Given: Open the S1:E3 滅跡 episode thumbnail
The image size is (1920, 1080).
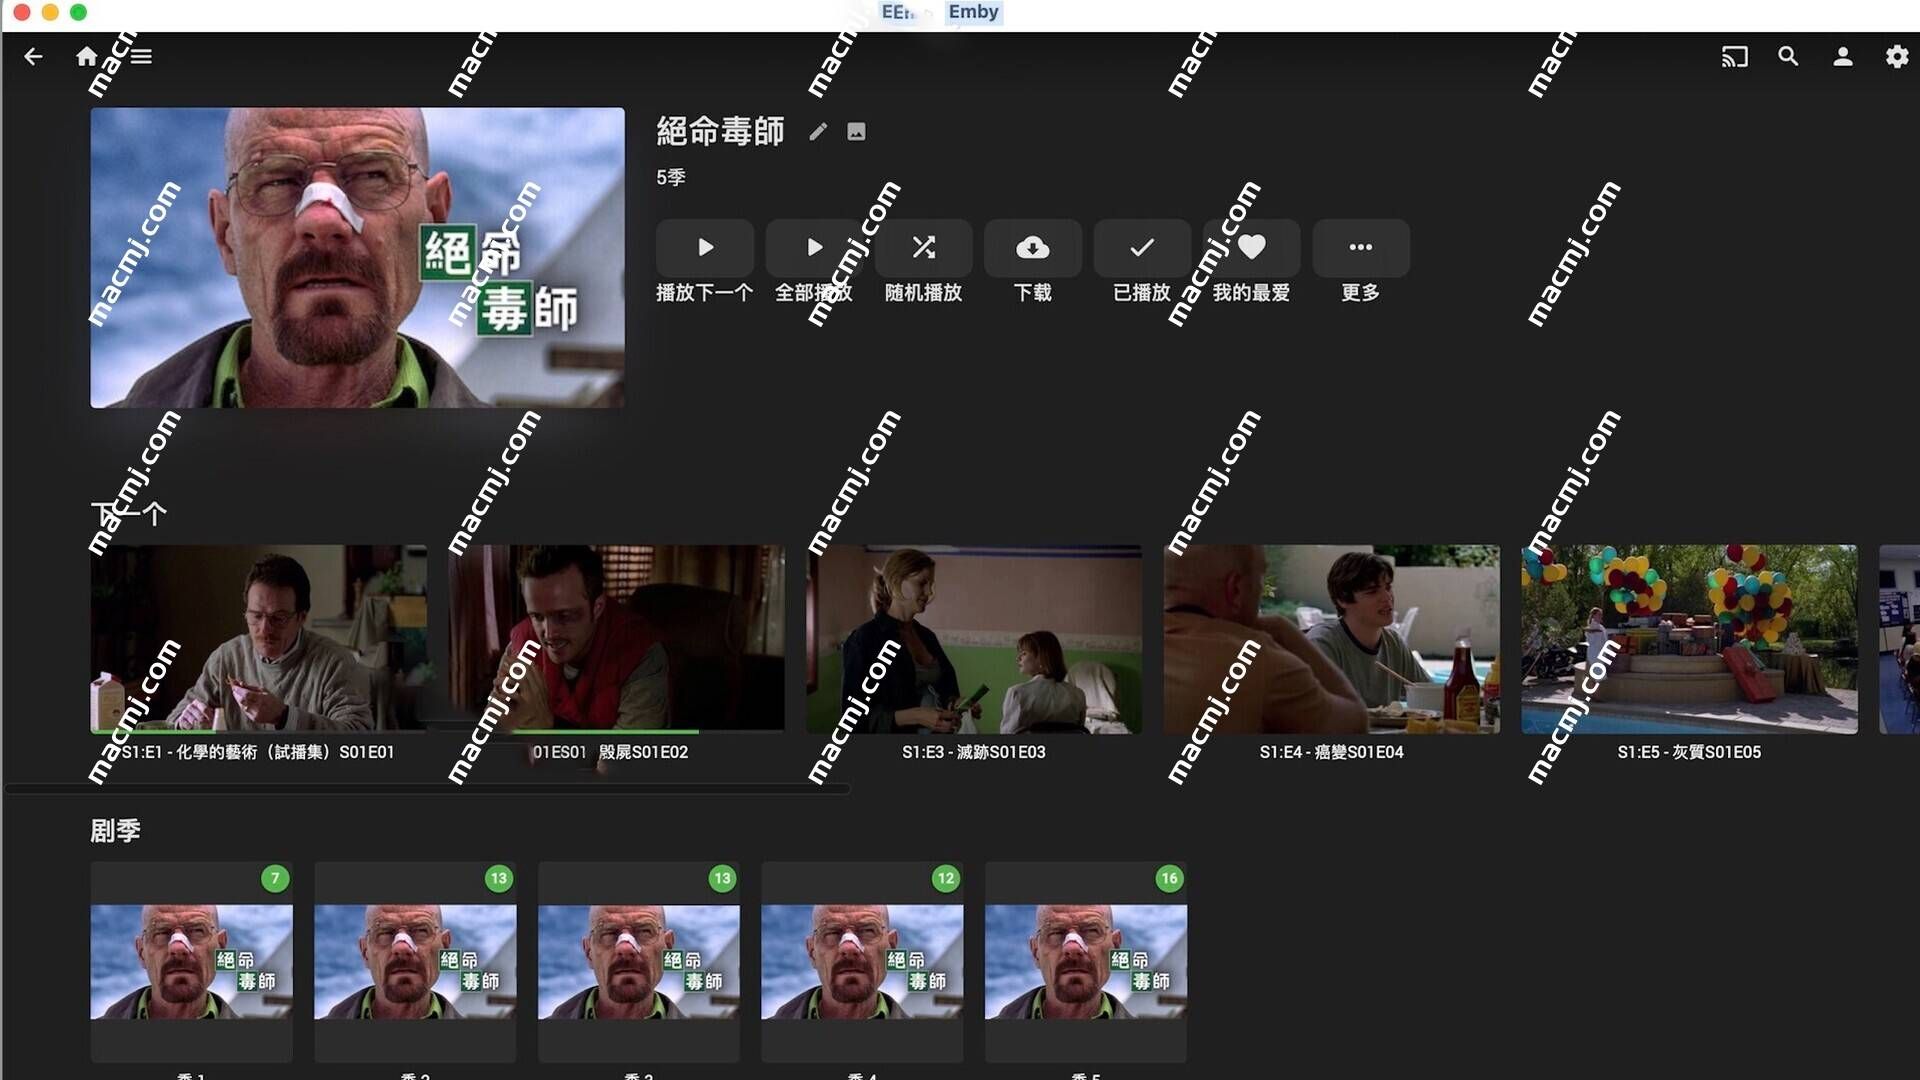Looking at the screenshot, I should [x=974, y=639].
